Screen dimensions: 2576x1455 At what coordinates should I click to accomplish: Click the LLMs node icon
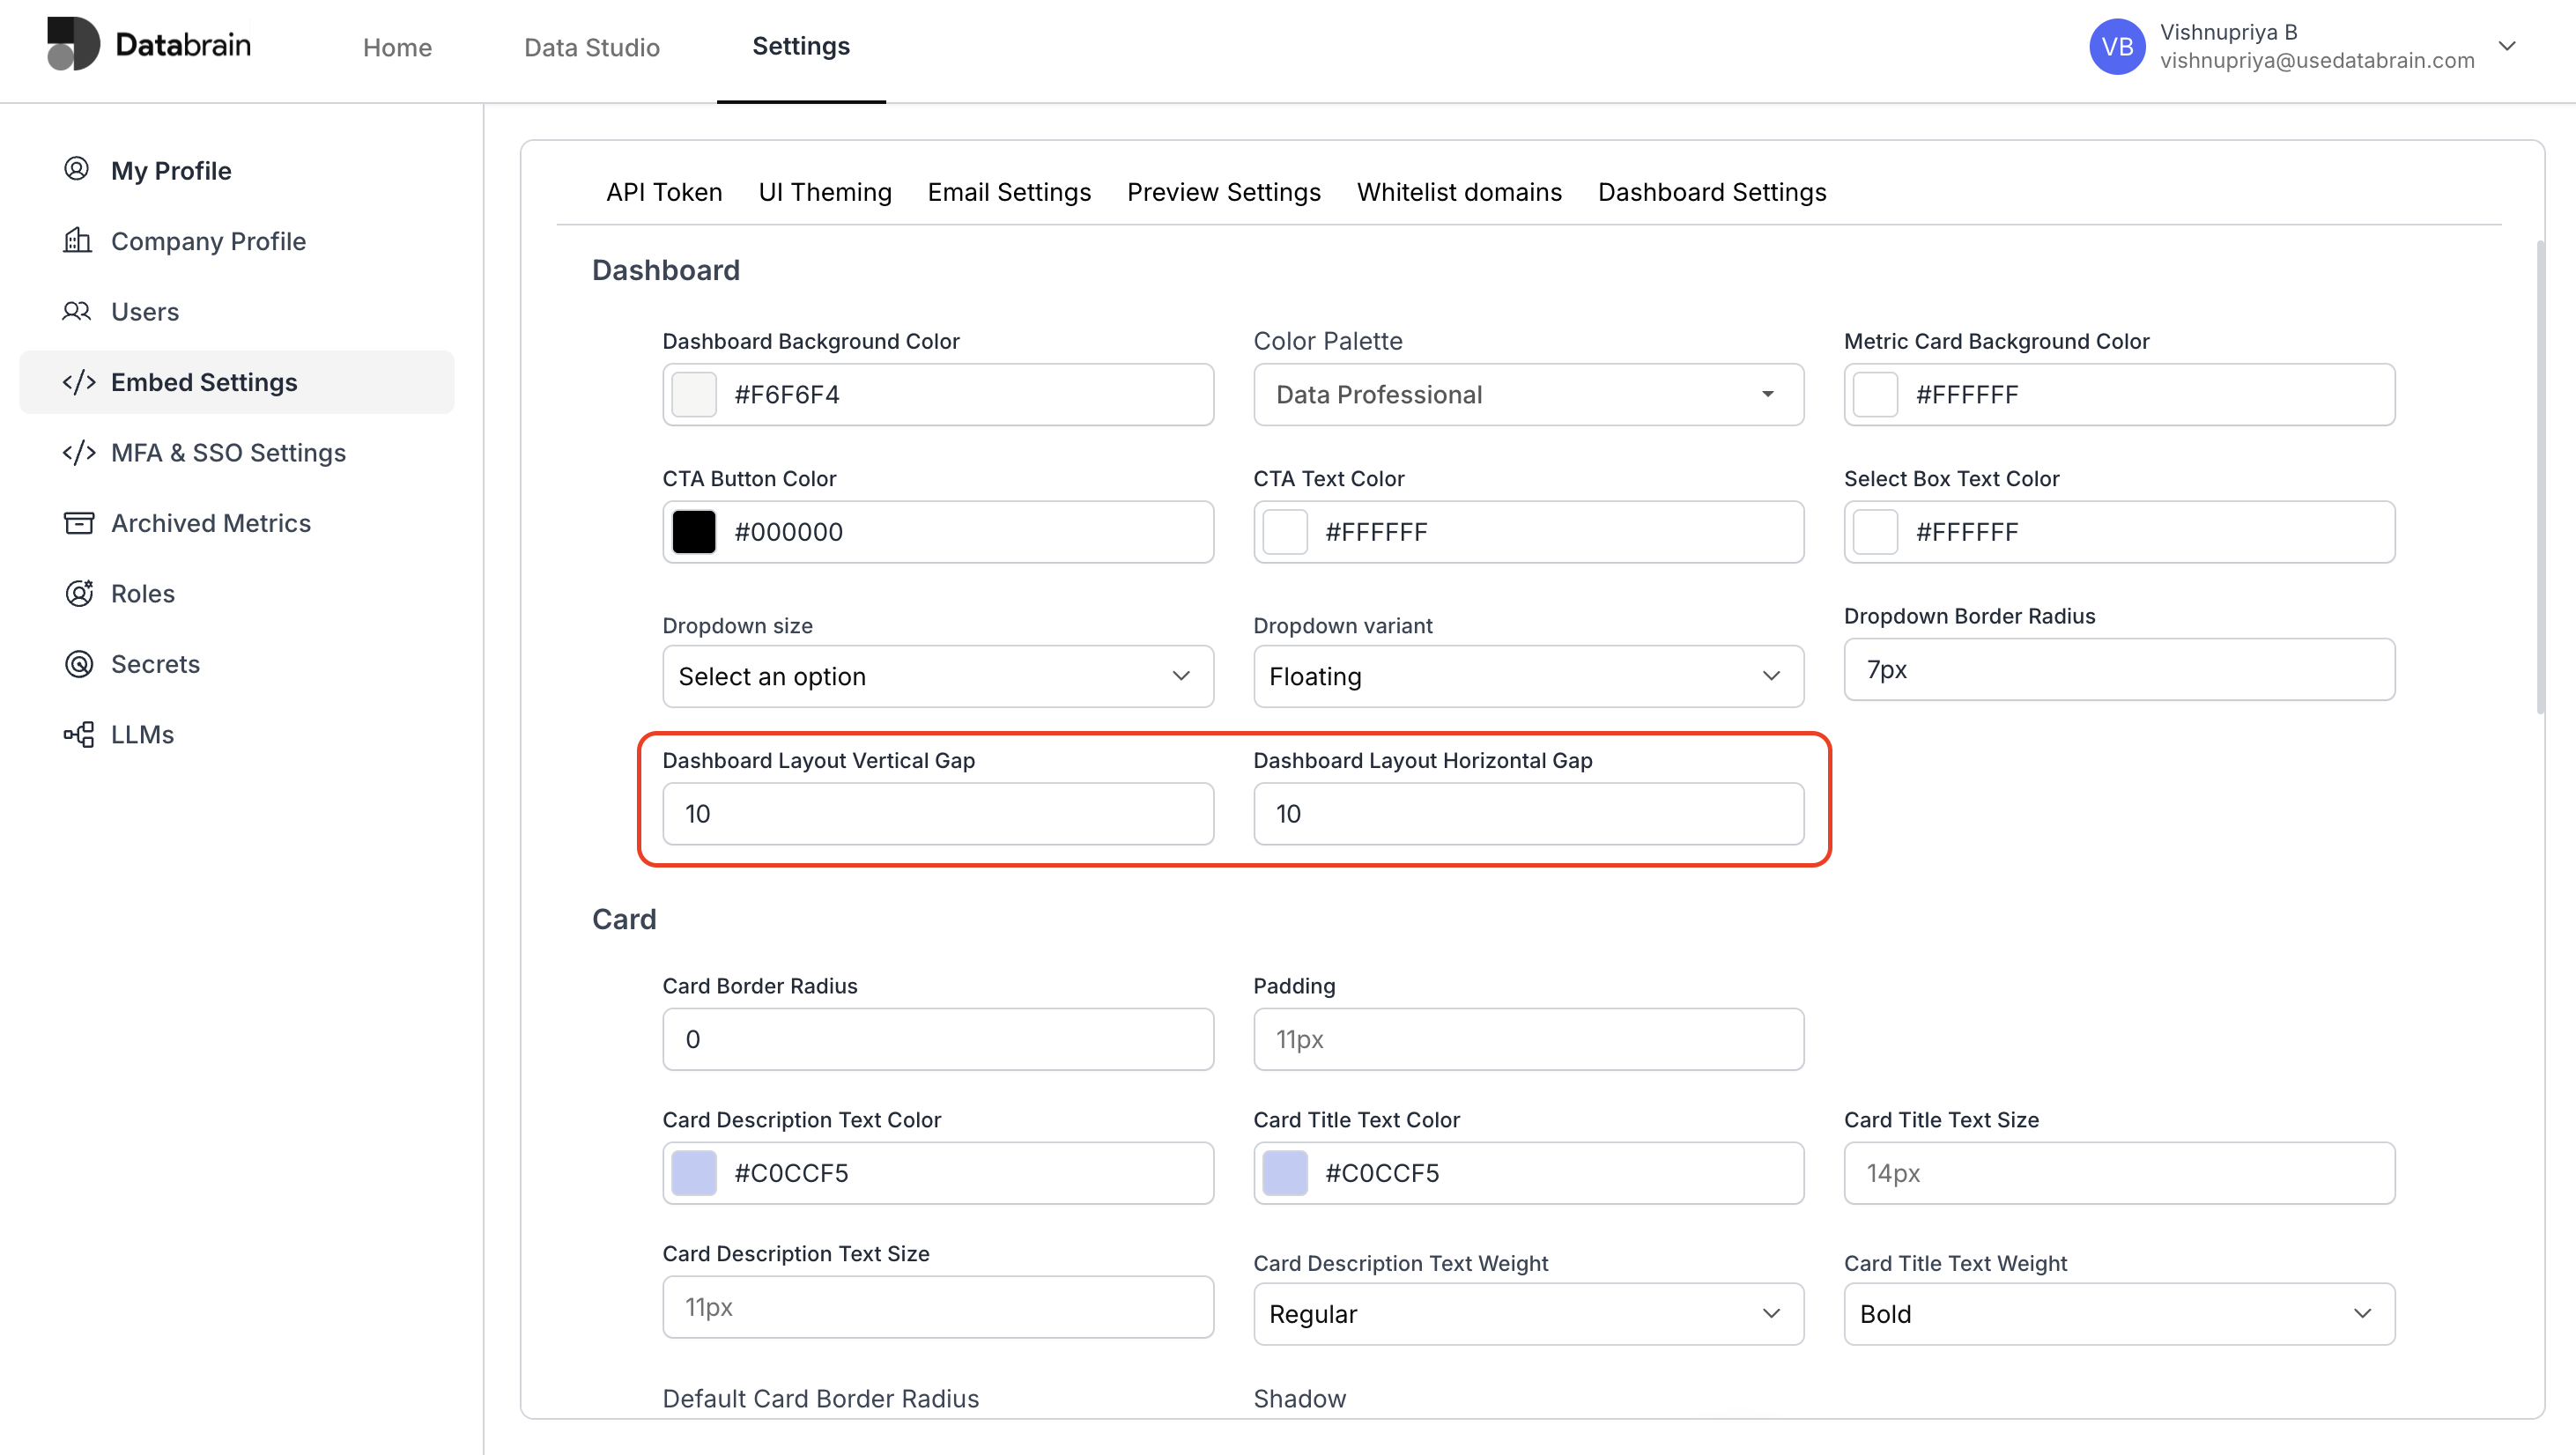78,734
